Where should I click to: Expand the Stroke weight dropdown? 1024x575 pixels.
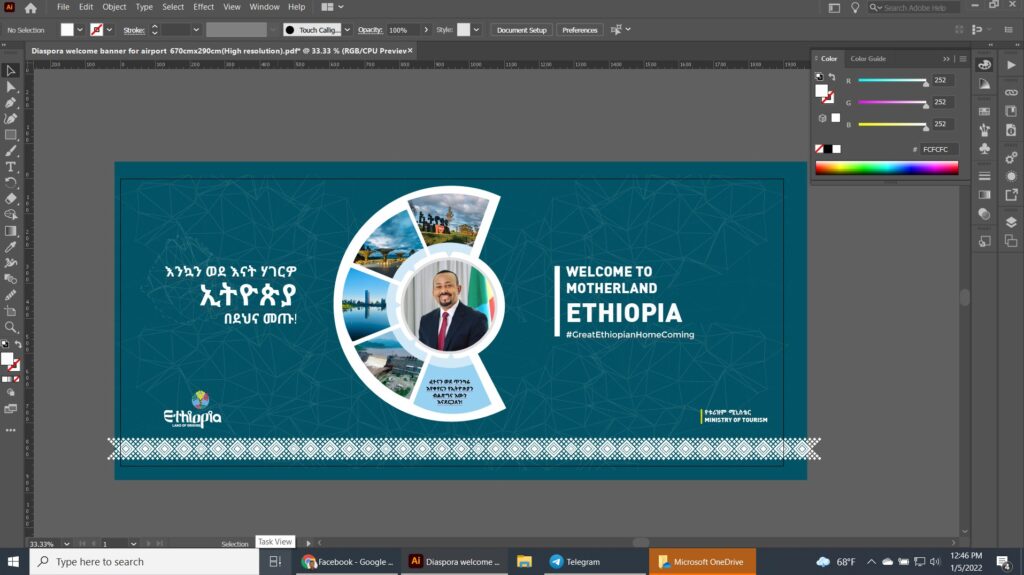[195, 29]
